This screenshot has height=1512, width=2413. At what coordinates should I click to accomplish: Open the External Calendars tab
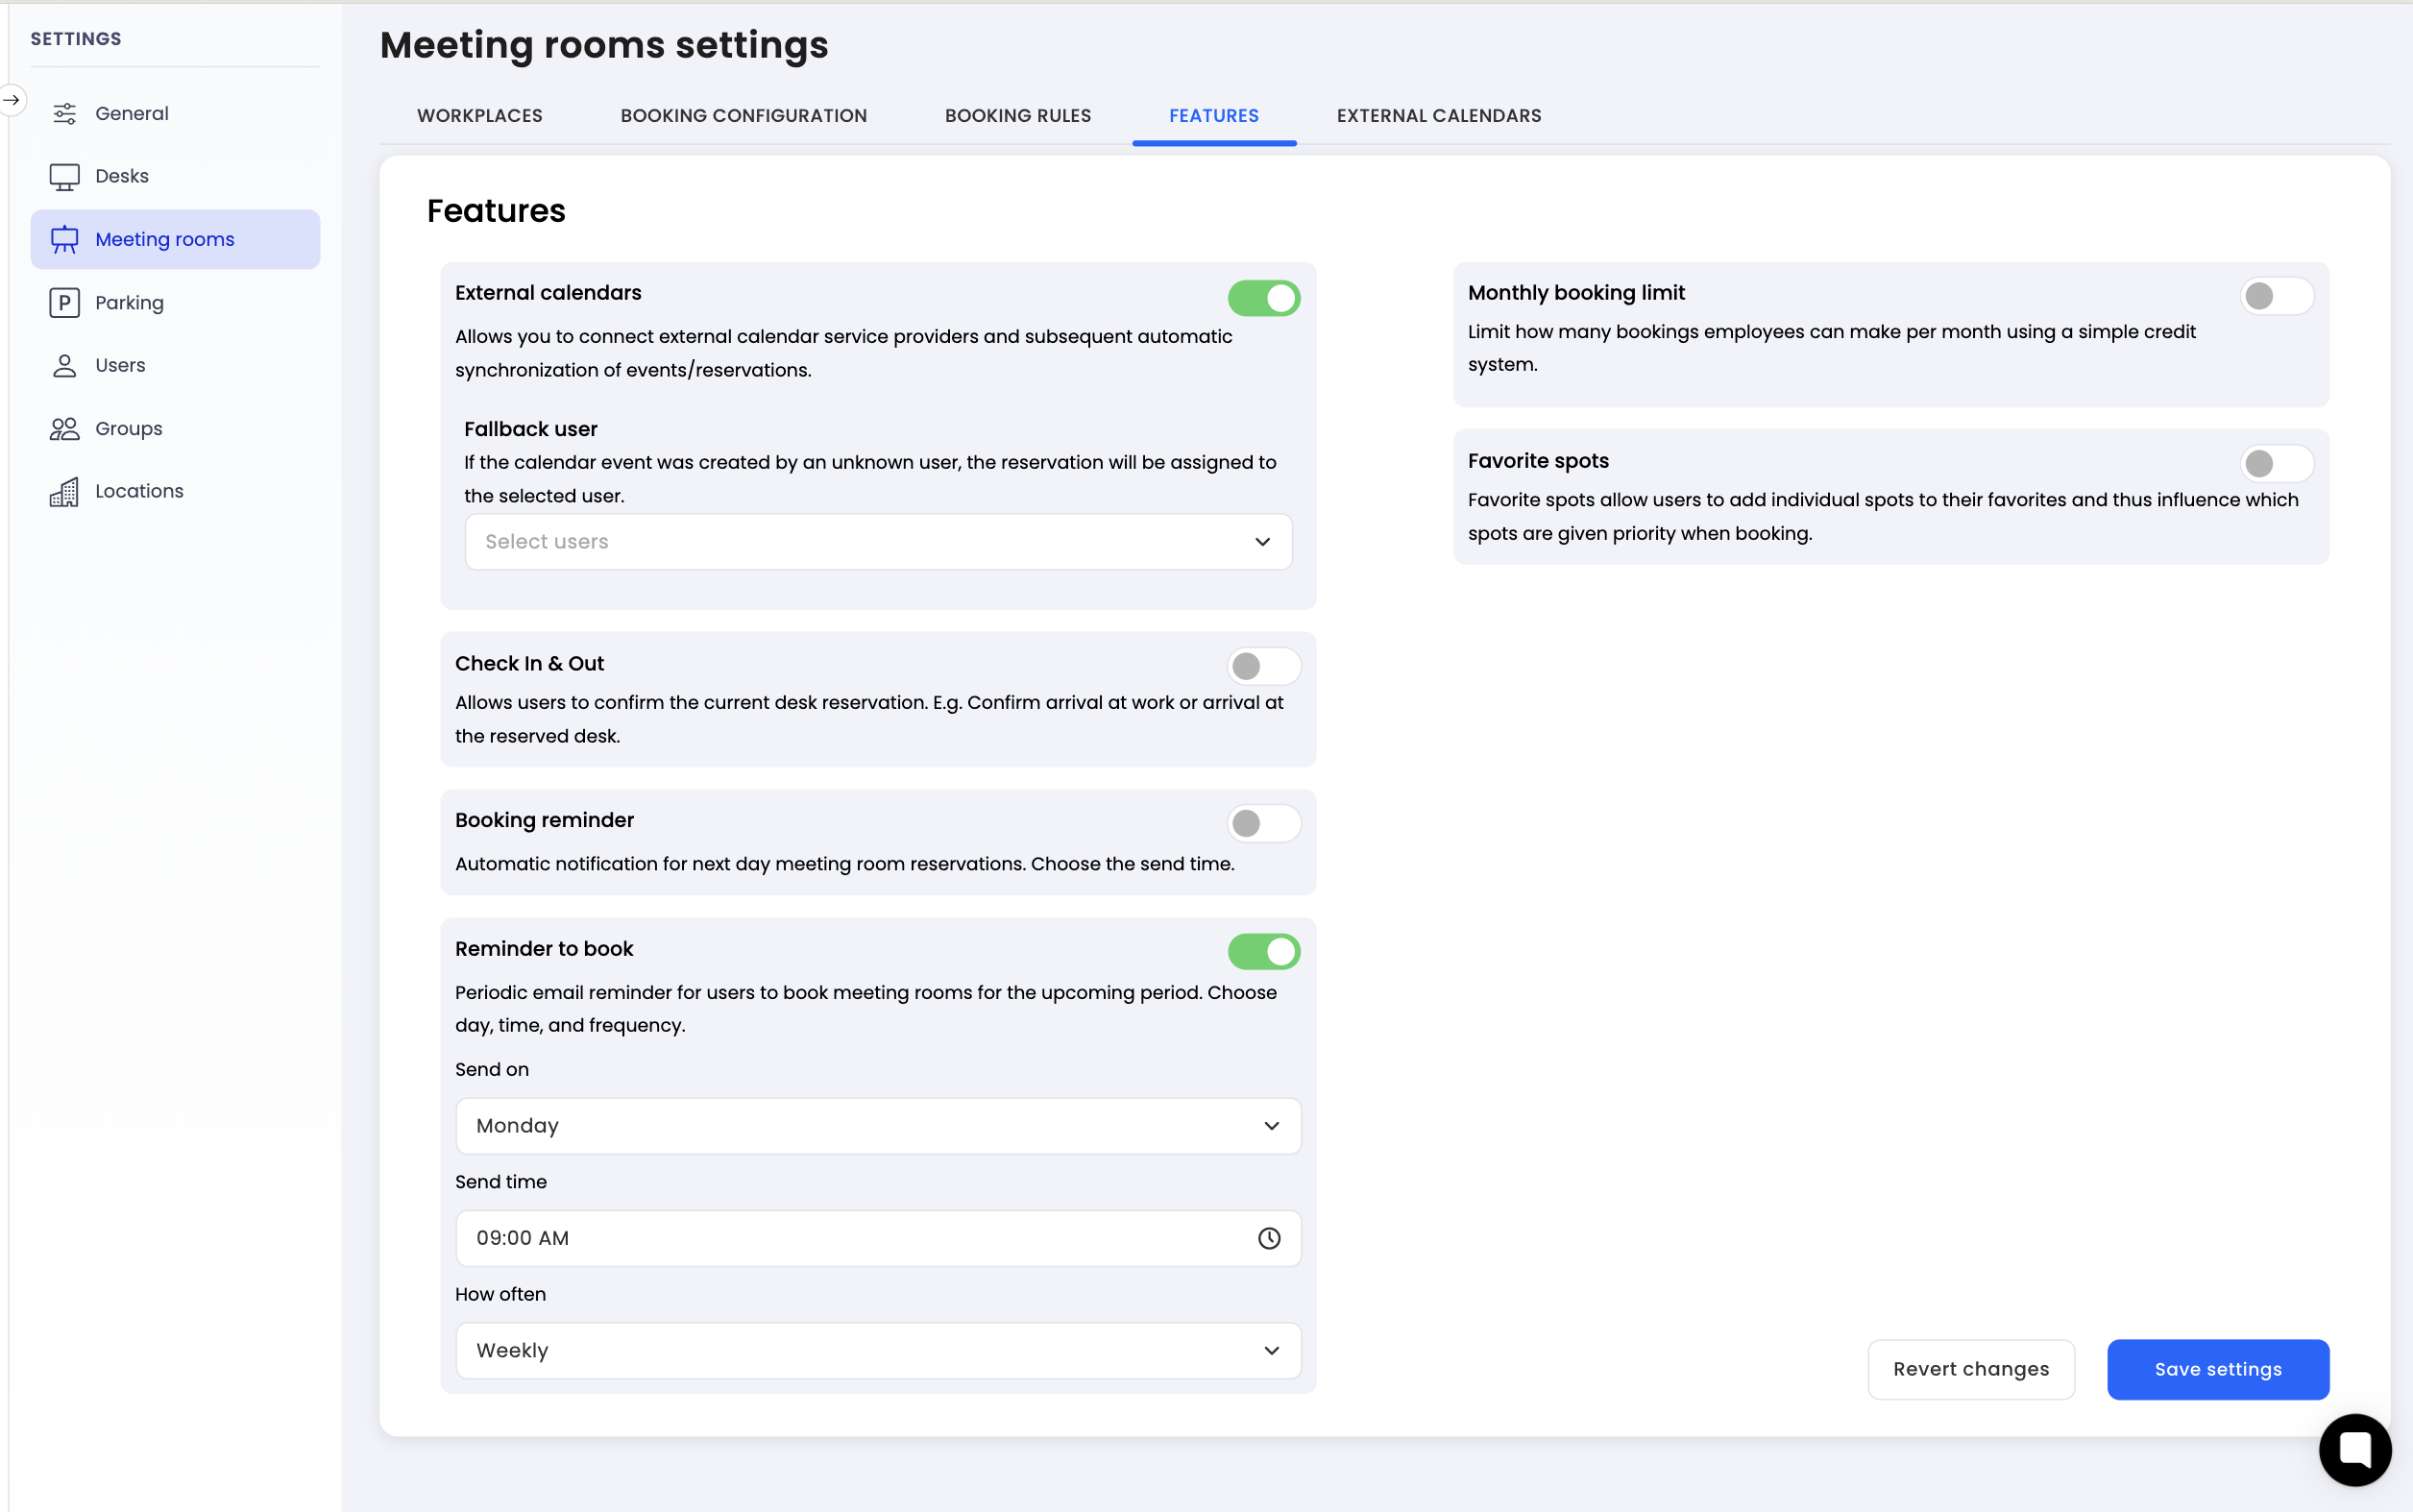click(x=1438, y=116)
